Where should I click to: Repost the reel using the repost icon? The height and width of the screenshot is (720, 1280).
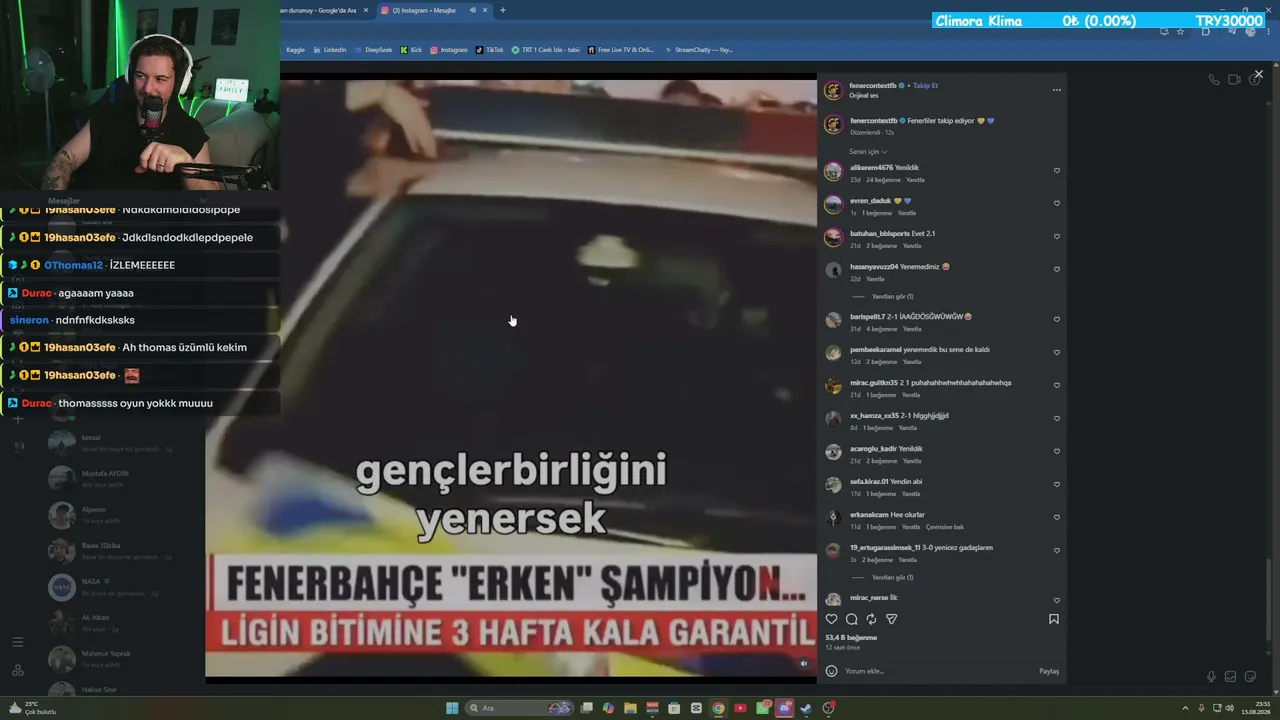(x=871, y=619)
